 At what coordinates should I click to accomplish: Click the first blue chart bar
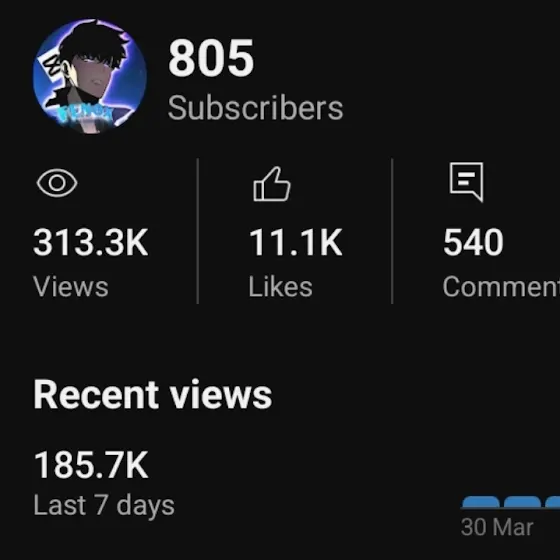click(481, 502)
